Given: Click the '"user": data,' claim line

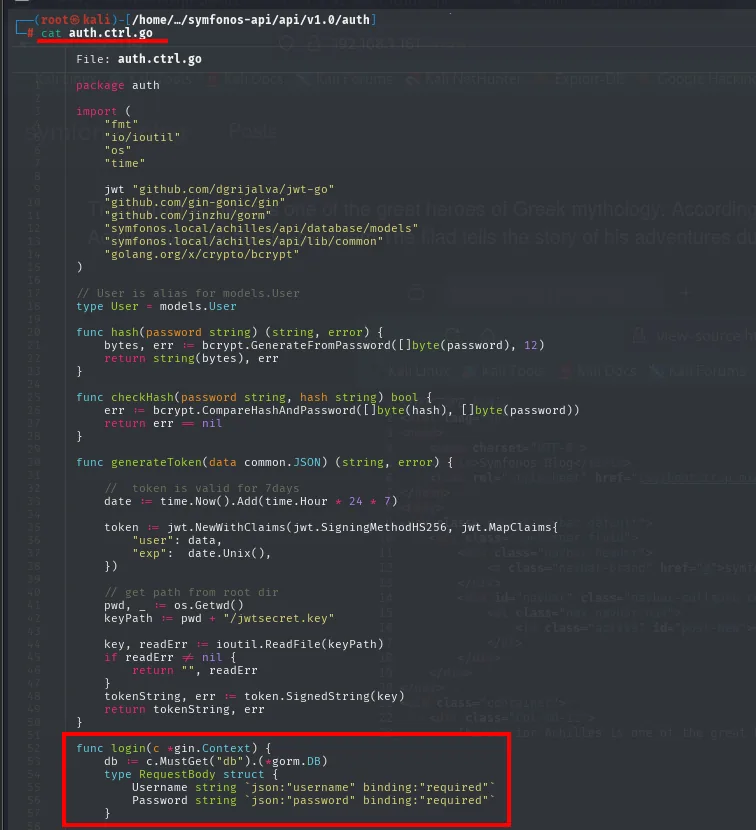Looking at the screenshot, I should point(177,540).
